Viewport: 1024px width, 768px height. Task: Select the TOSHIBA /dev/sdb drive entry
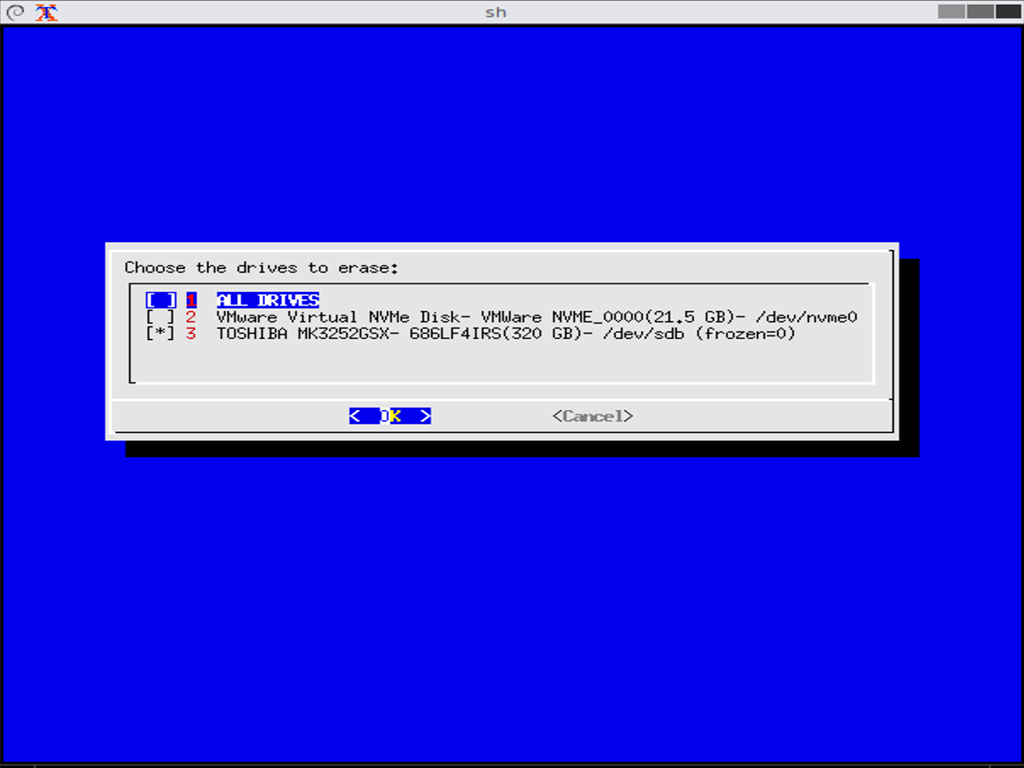(505, 334)
